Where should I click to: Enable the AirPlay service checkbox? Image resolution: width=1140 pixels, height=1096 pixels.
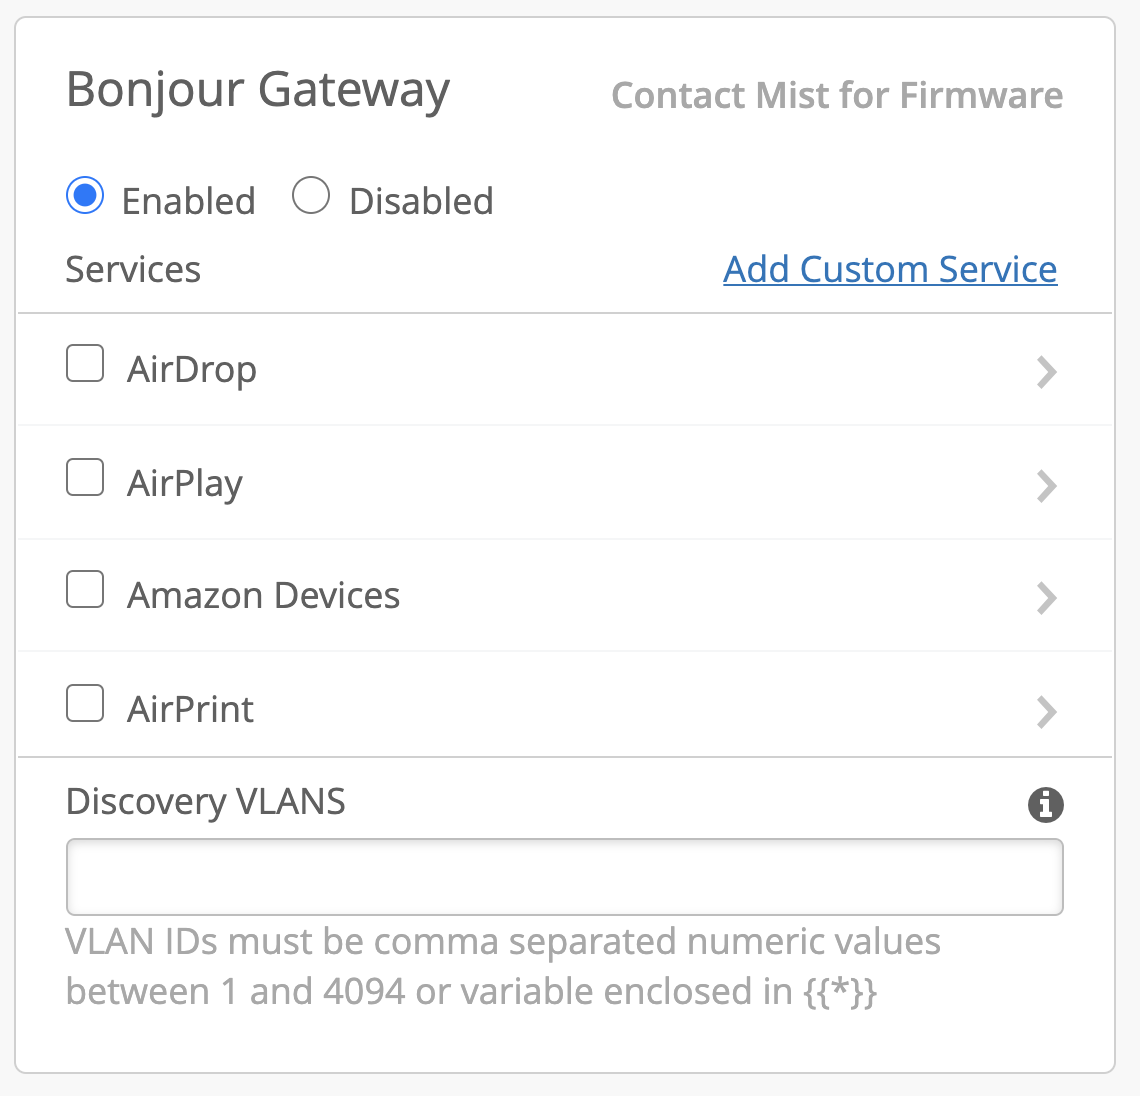85,477
